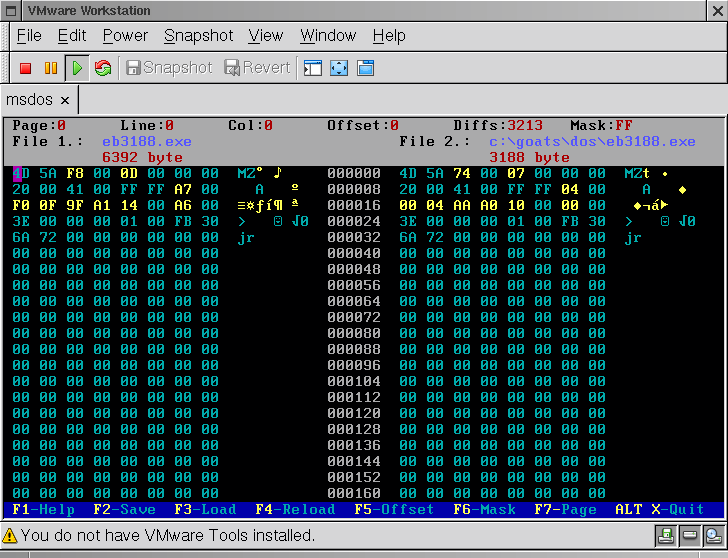This screenshot has height=558, width=728.
Task: Open the Edit menu
Action: point(72,35)
